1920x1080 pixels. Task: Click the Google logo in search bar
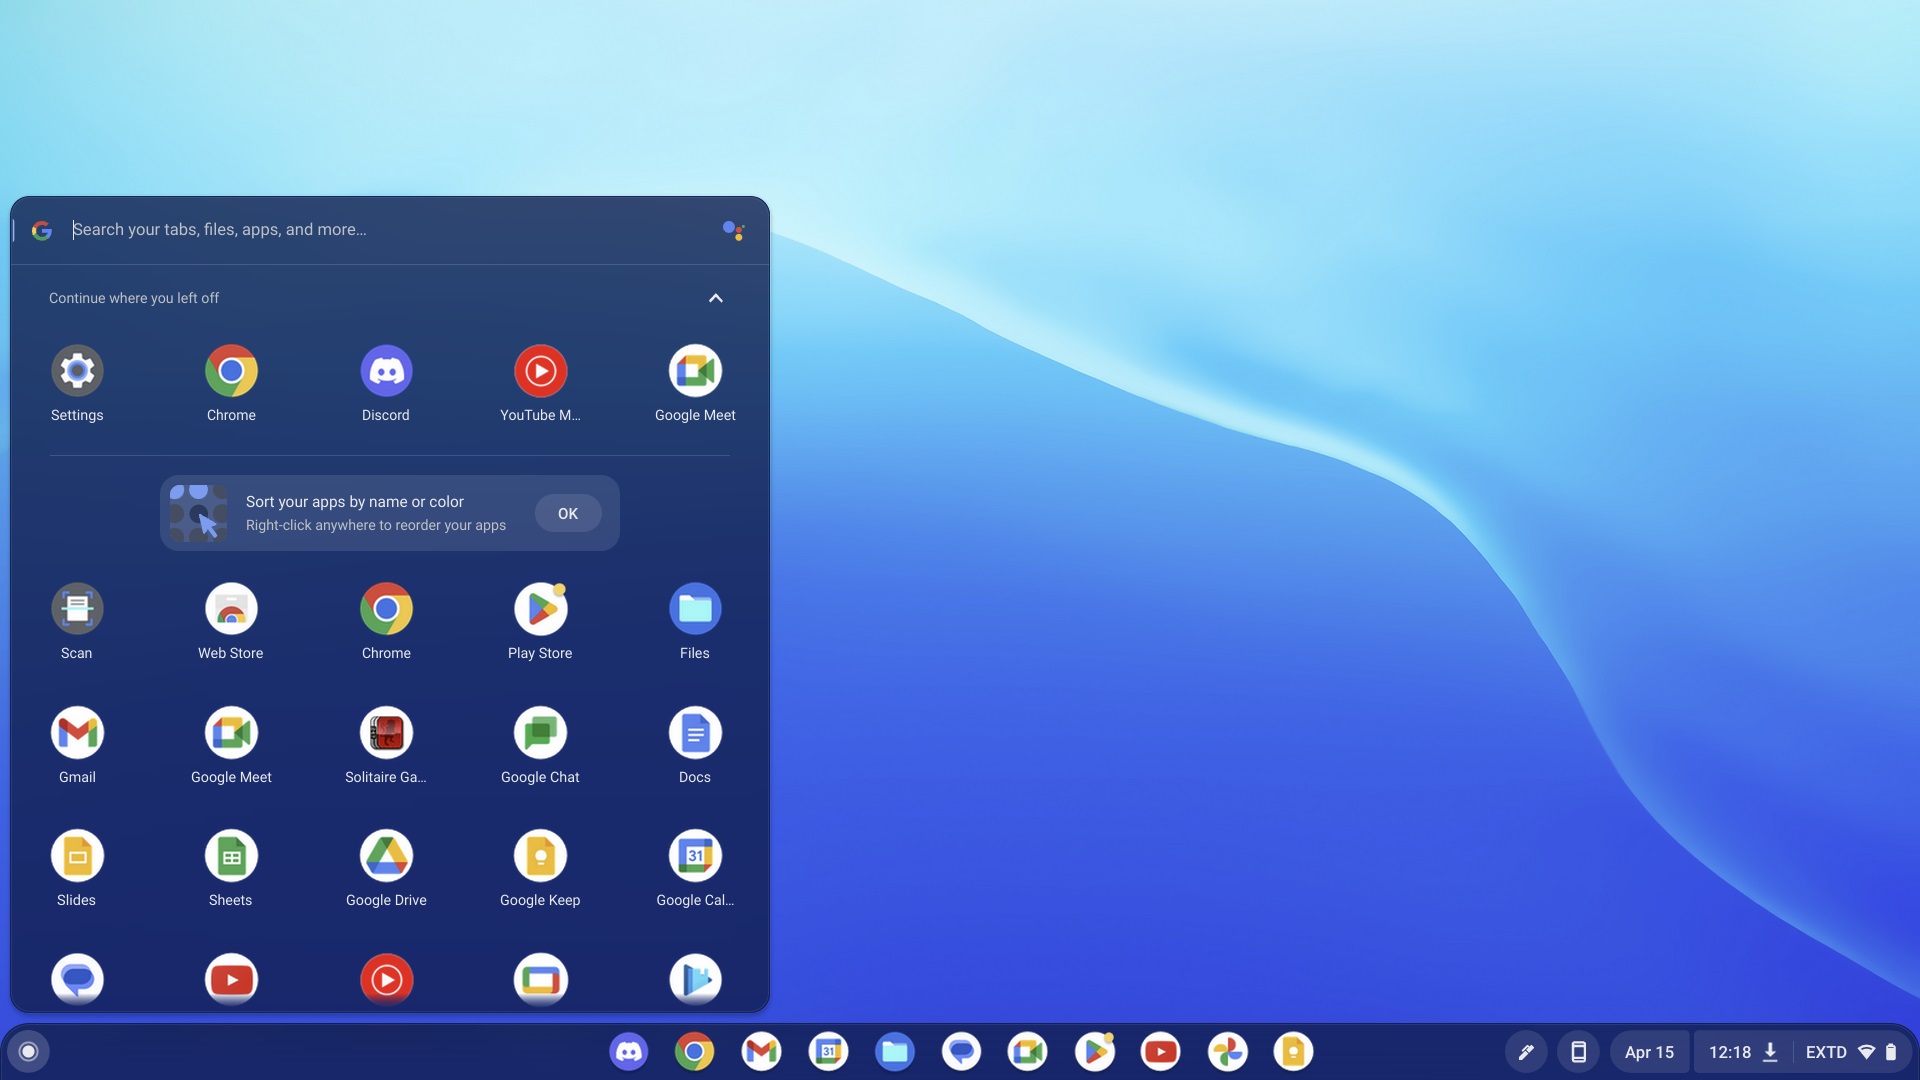click(x=42, y=231)
